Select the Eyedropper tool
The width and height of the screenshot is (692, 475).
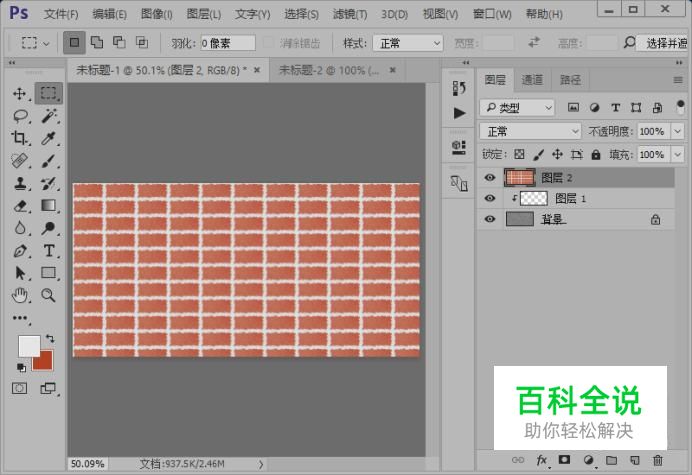click(48, 138)
